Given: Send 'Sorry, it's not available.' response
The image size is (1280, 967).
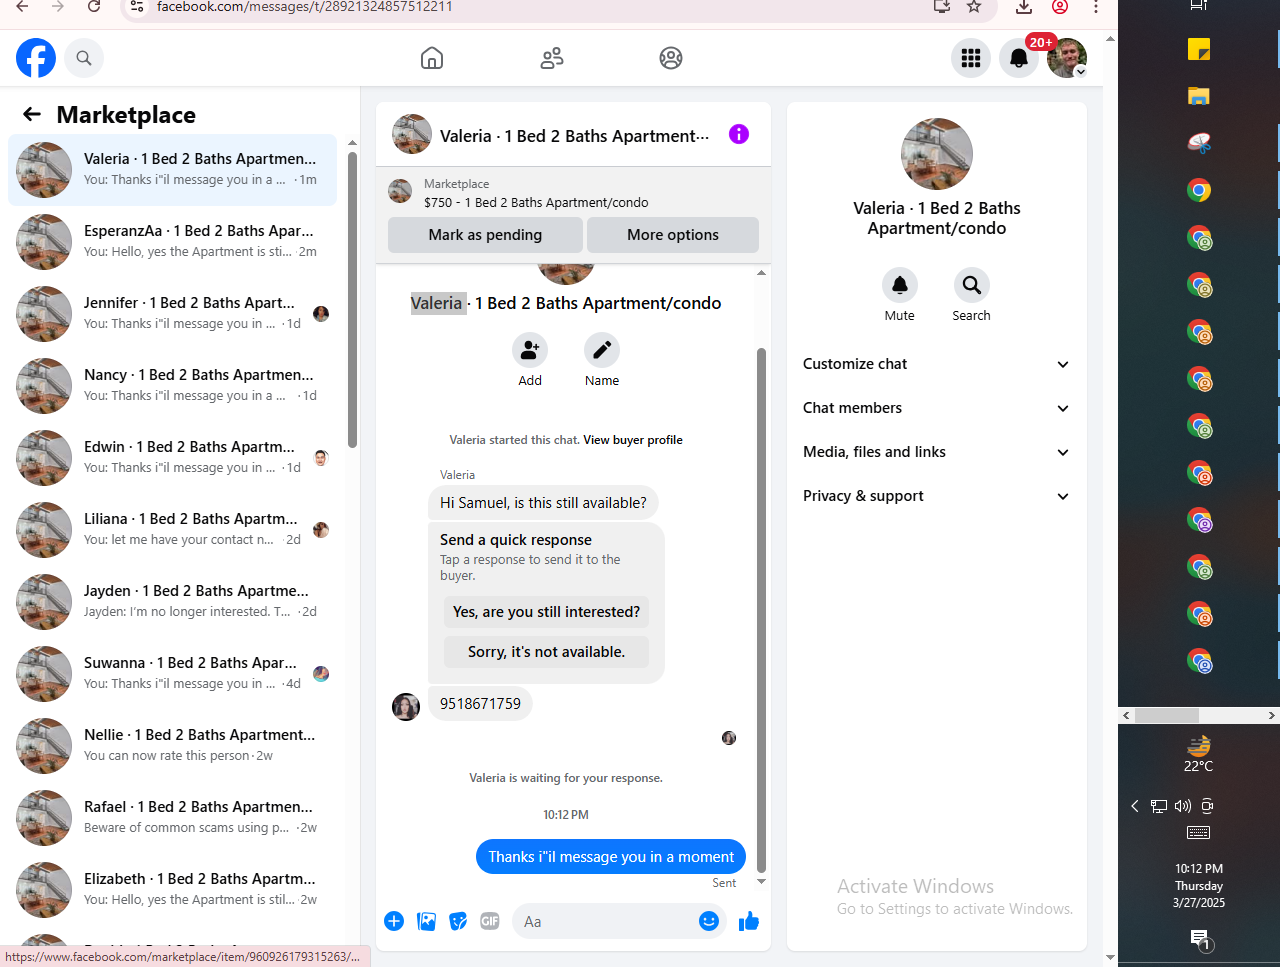Looking at the screenshot, I should point(546,652).
